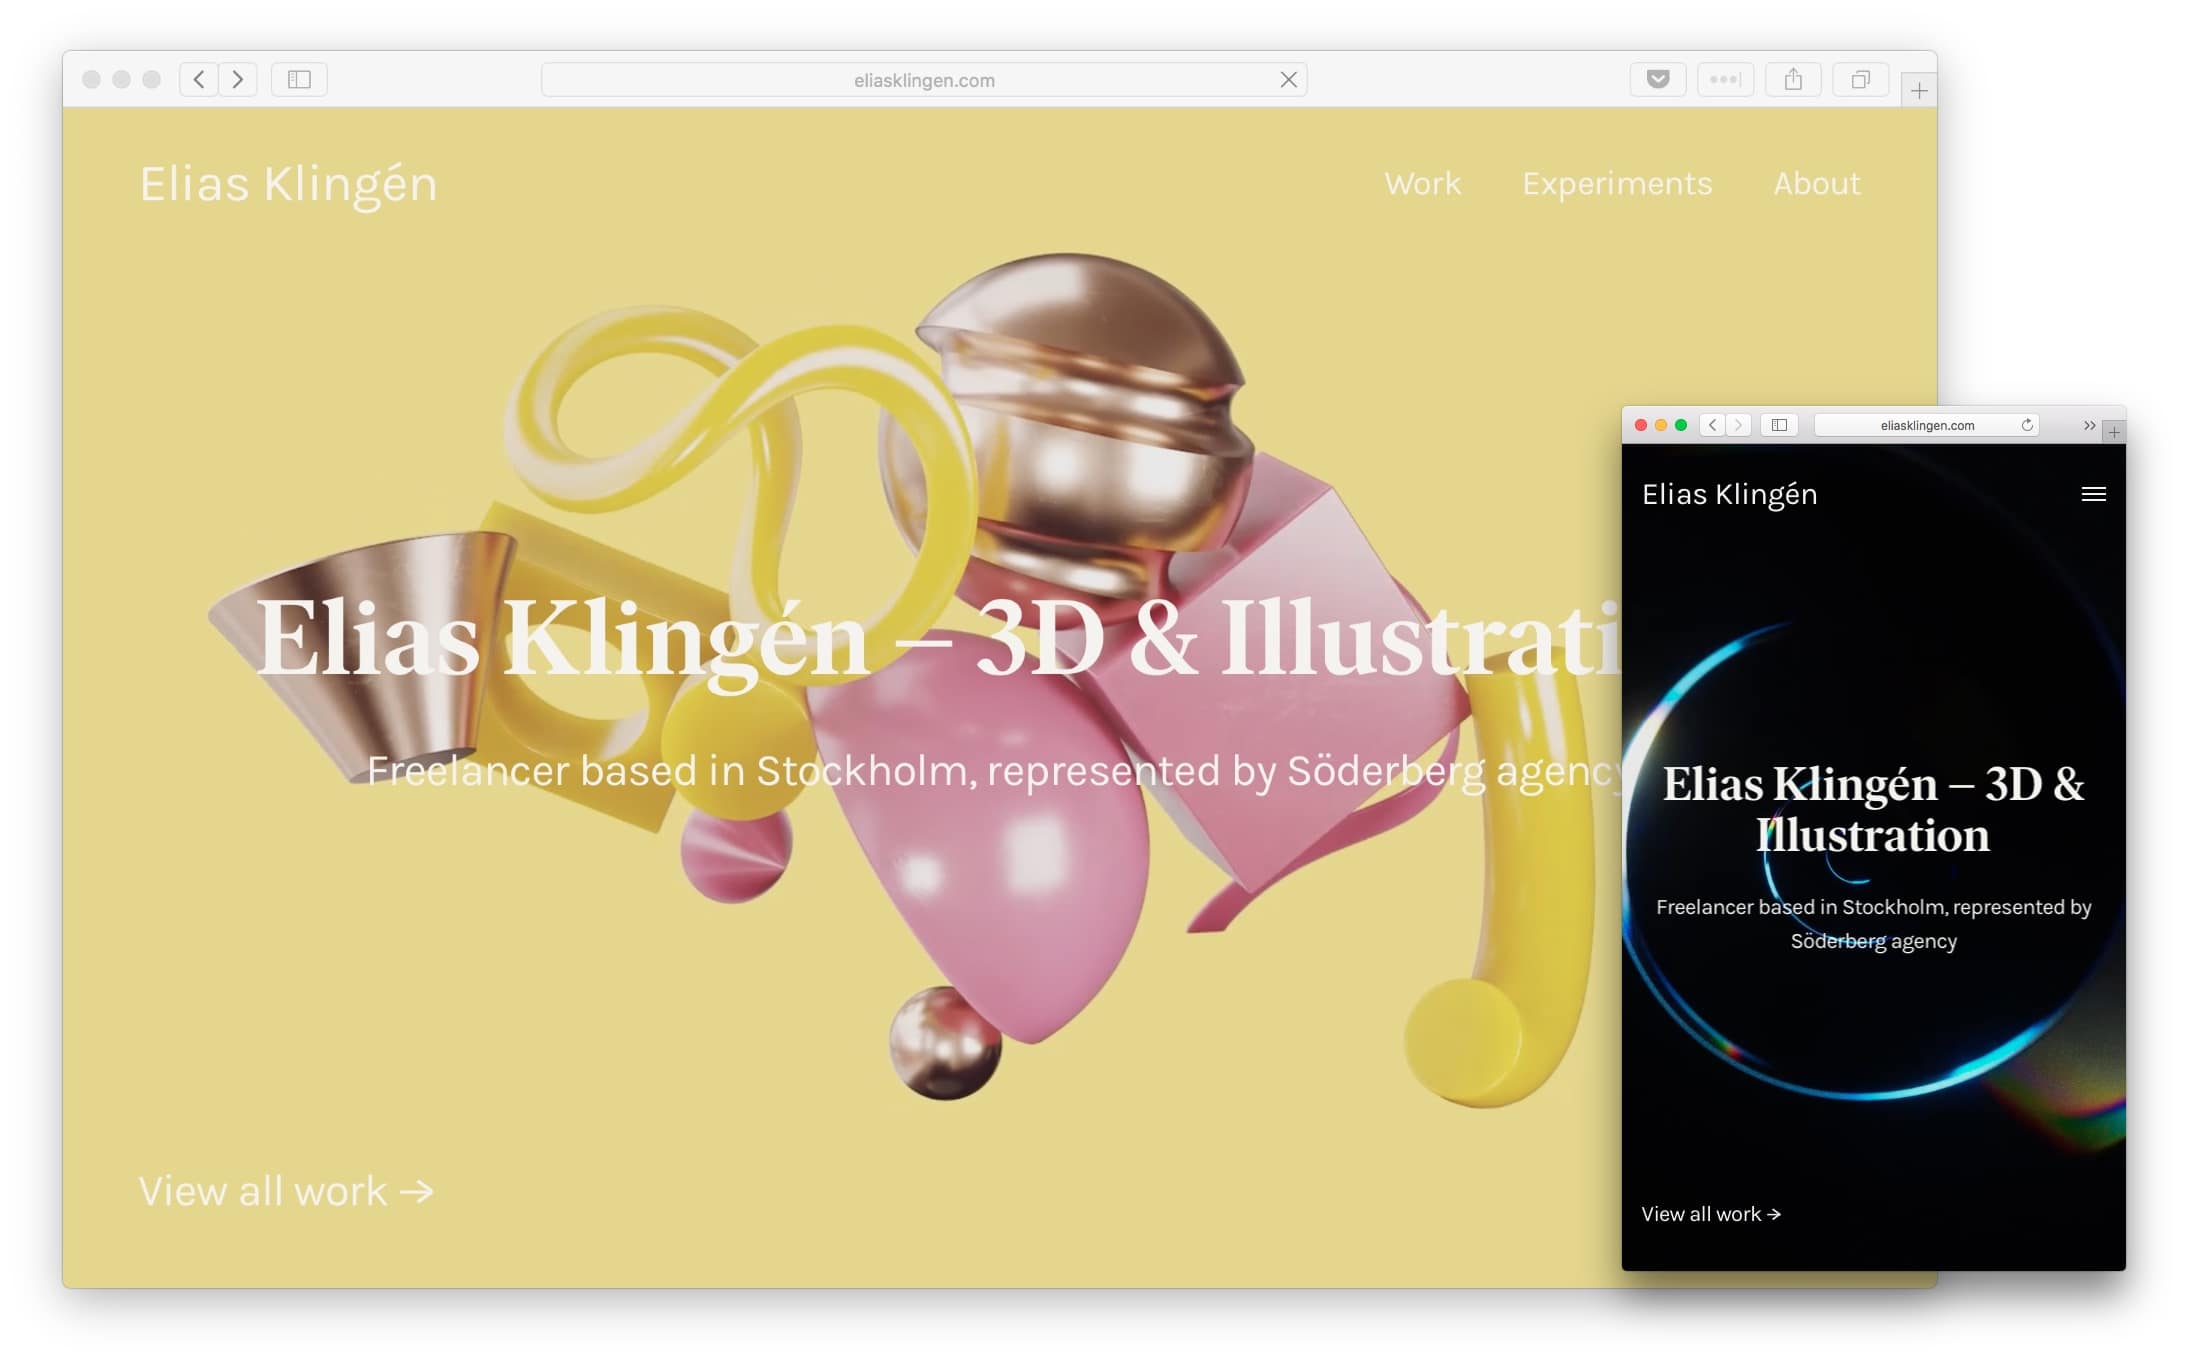Click the Share icon in large browser toolbar
This screenshot has height=1363, width=2200.
click(x=1793, y=79)
